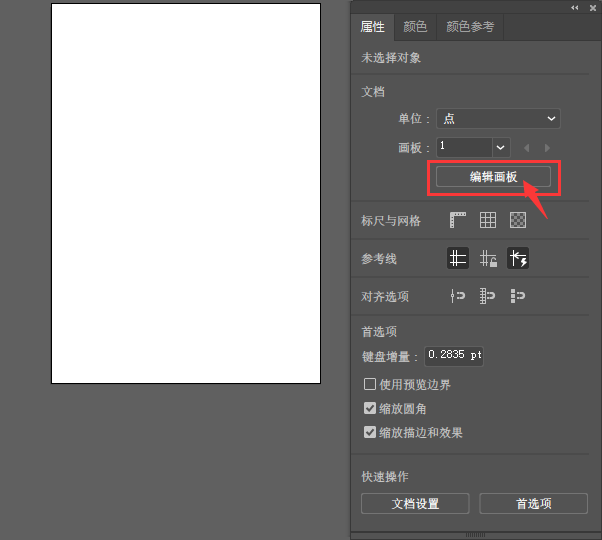The height and width of the screenshot is (540, 602).
Task: Close the properties panel
Action: pyautogui.click(x=593, y=8)
